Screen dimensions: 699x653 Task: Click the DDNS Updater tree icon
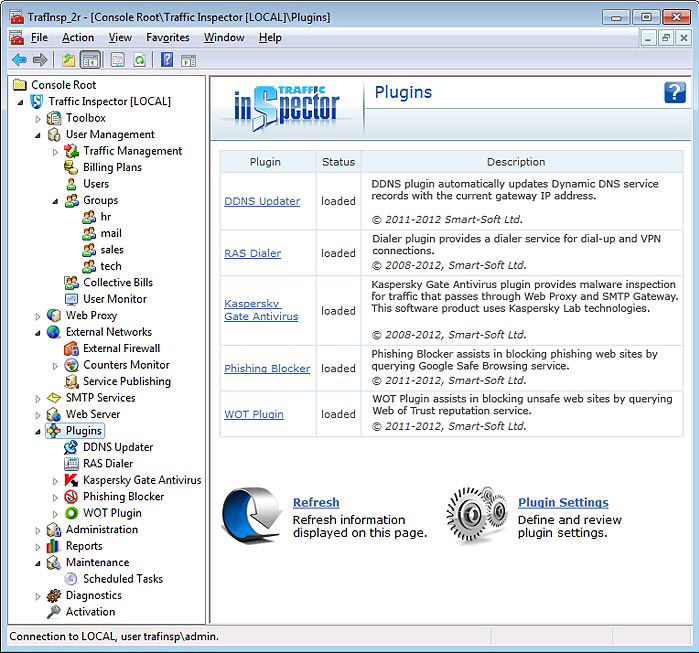pyautogui.click(x=71, y=447)
